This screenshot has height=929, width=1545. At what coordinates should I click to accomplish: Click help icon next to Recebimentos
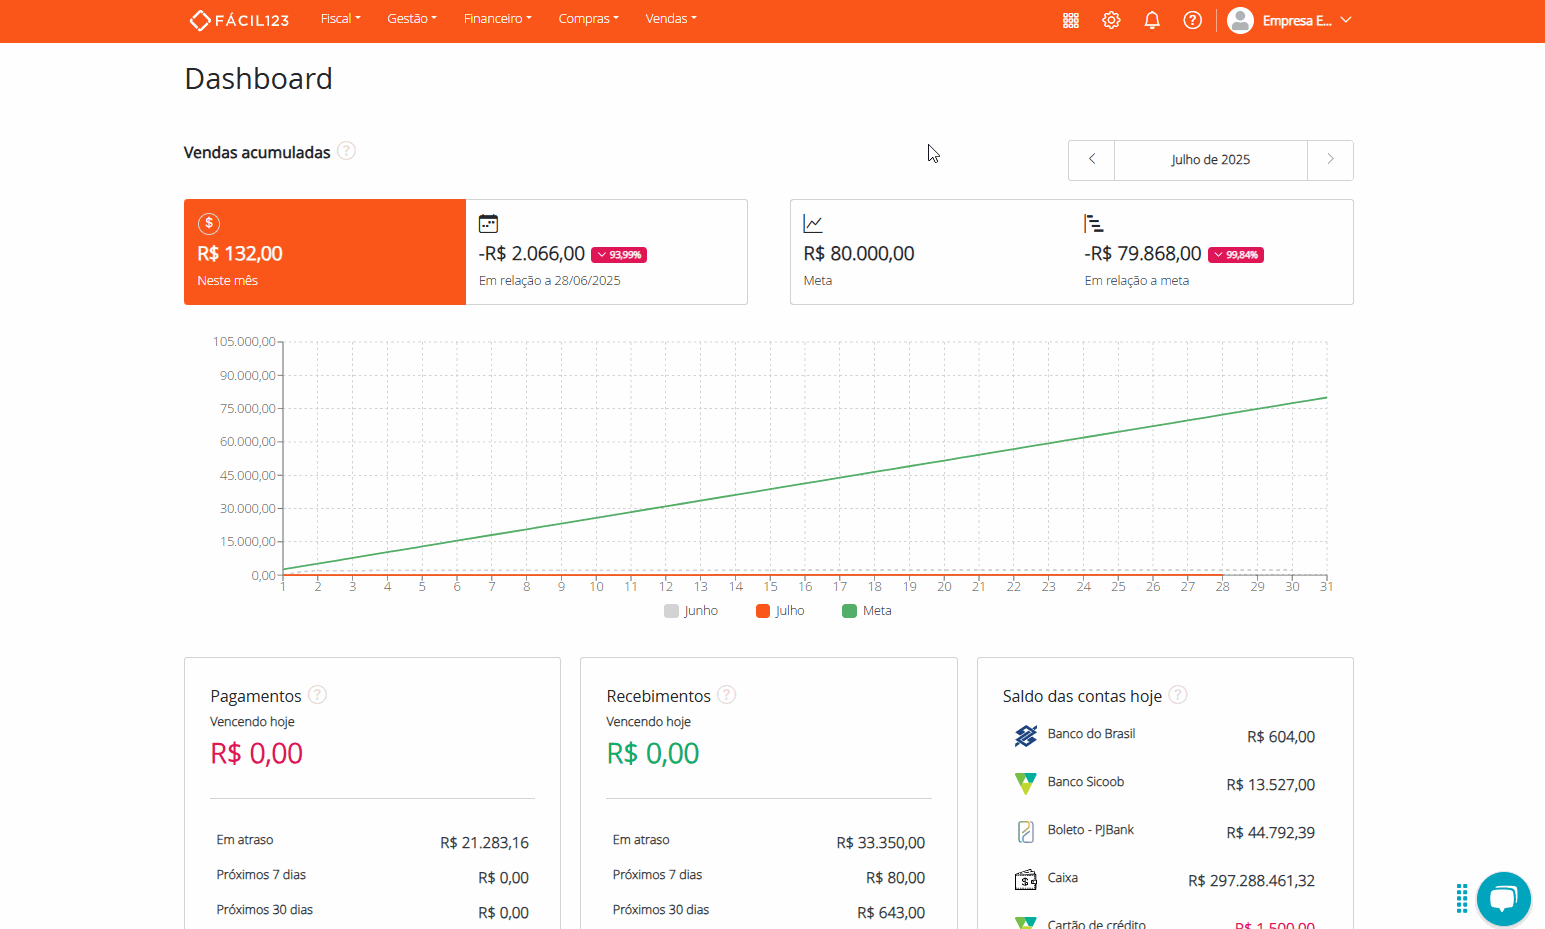[727, 695]
